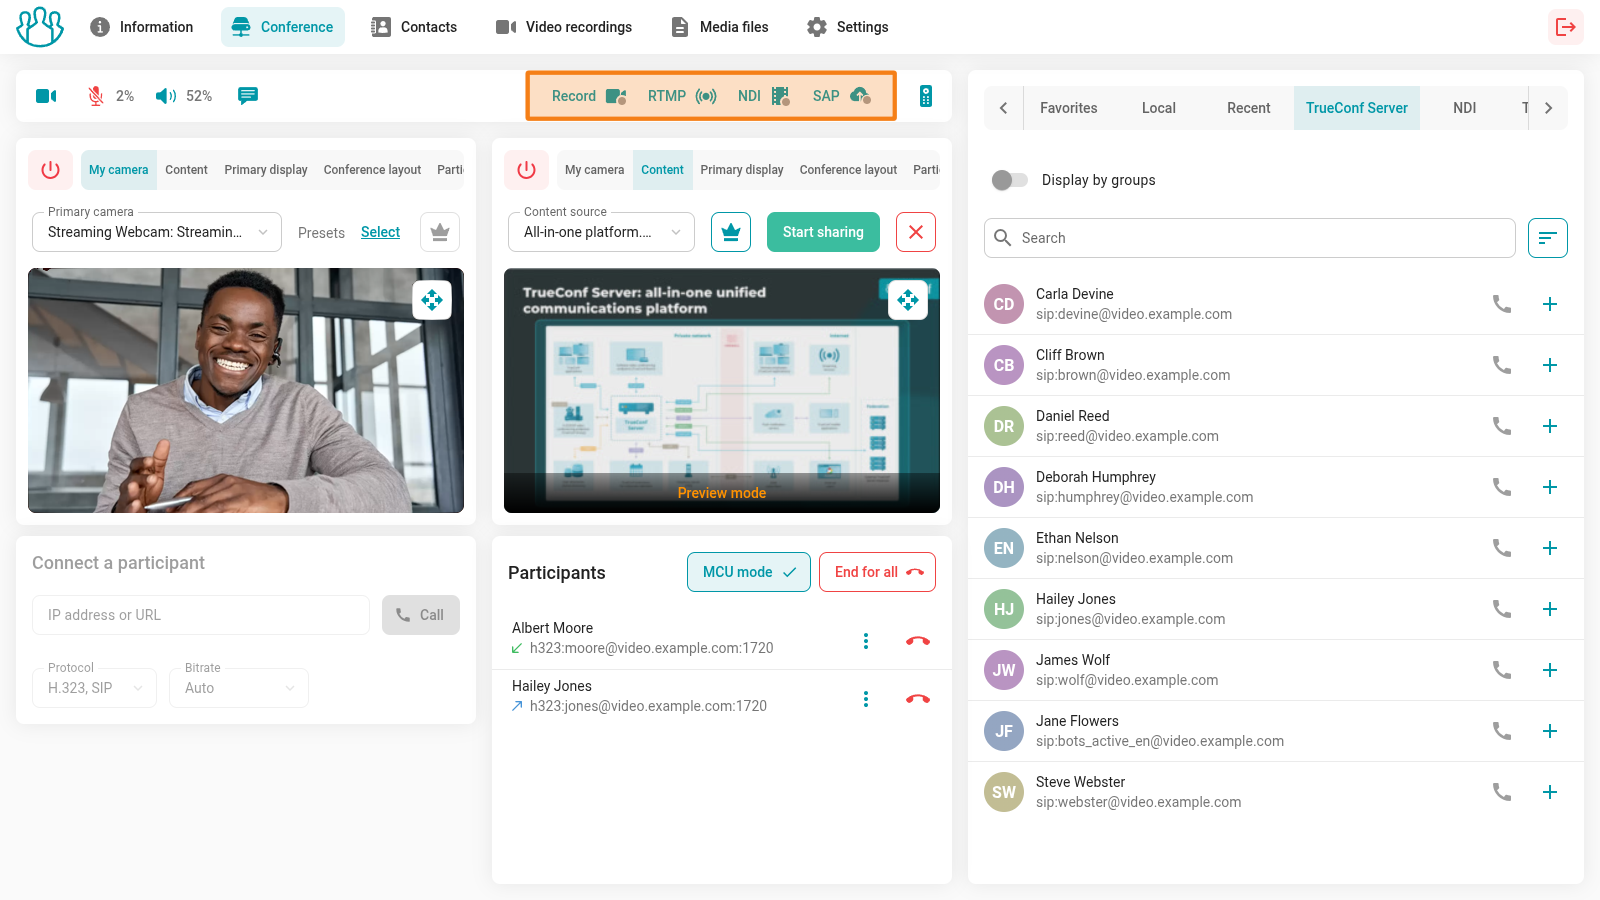
Task: Switch to the Local contacts tab
Action: [1158, 108]
